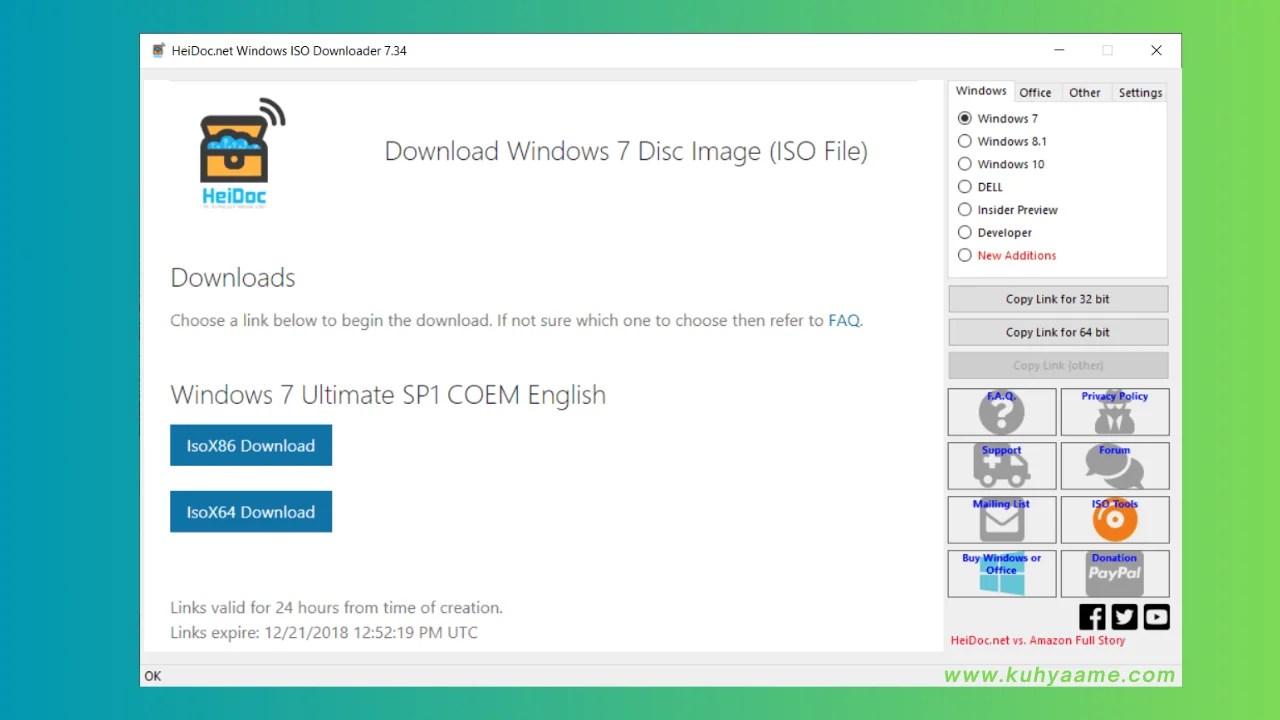Open the F.A.Q. question mark icon

pos(1002,412)
